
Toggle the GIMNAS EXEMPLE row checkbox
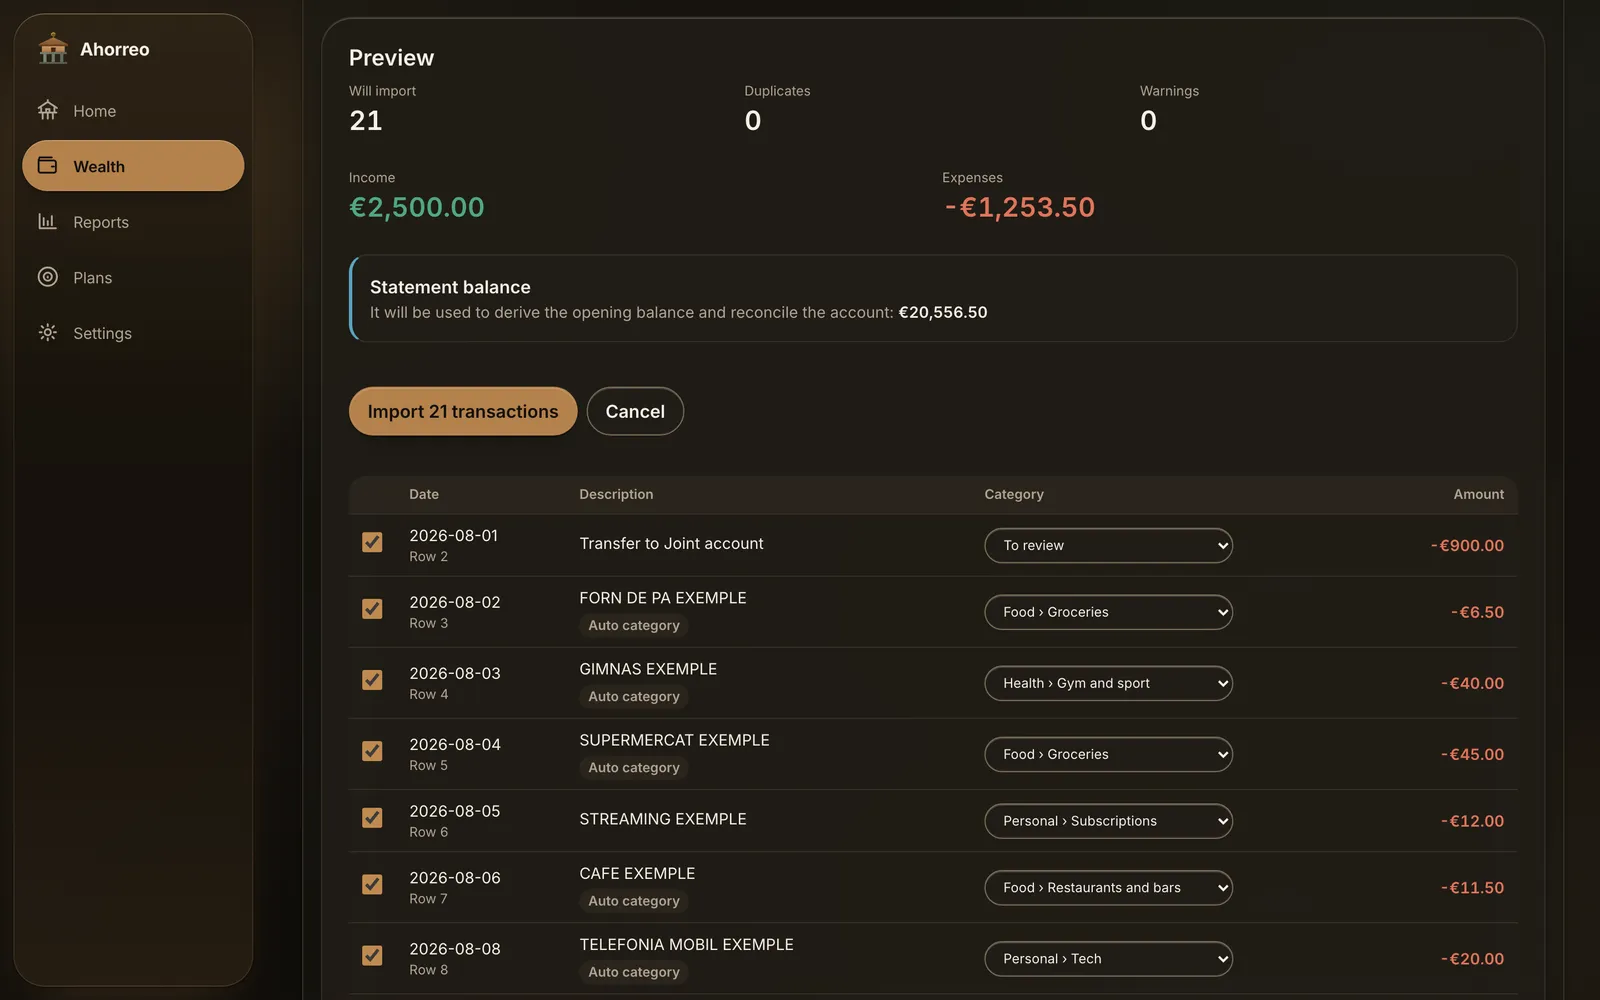click(372, 680)
